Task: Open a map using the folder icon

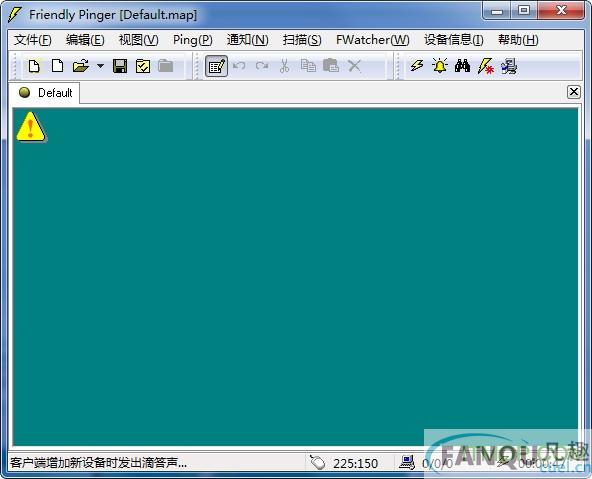Action: coord(80,66)
